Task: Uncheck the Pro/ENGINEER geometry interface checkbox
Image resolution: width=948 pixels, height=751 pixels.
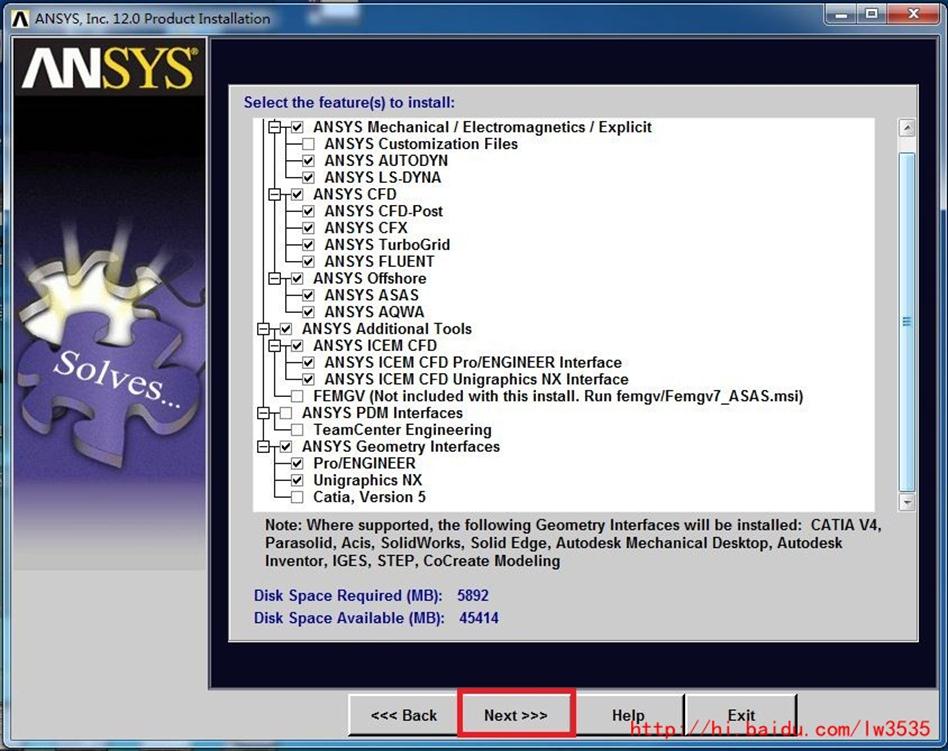Action: 297,463
